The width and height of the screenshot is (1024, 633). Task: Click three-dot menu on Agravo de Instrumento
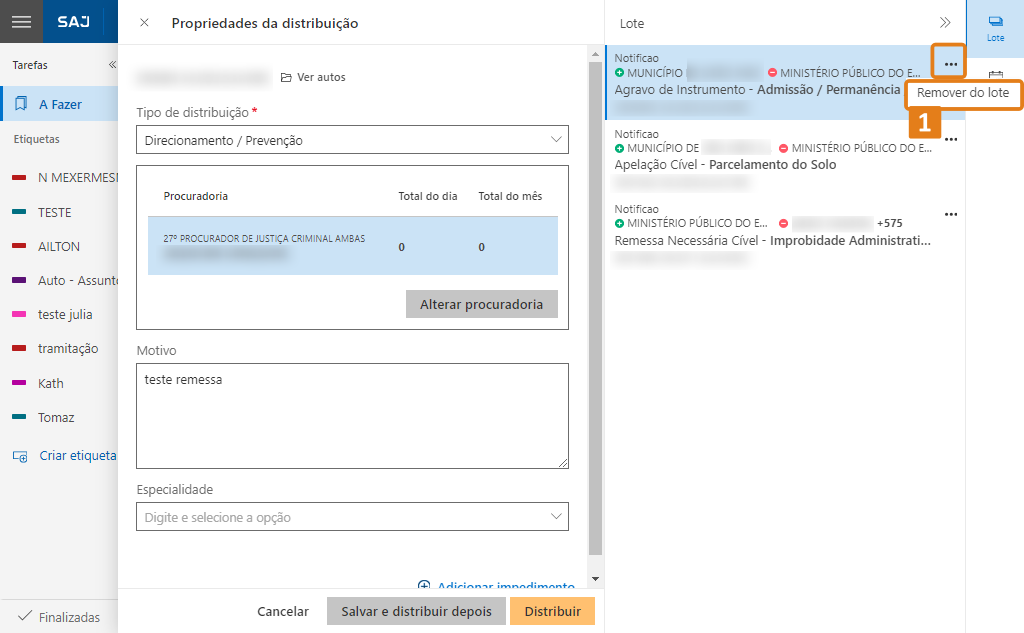[x=950, y=64]
